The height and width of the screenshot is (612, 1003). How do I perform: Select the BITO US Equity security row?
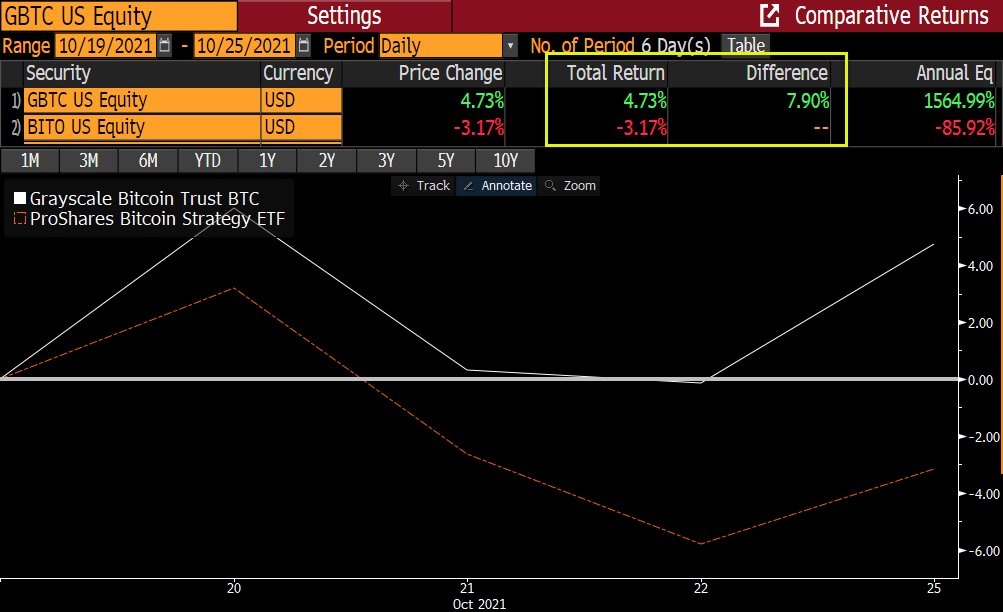pos(142,127)
